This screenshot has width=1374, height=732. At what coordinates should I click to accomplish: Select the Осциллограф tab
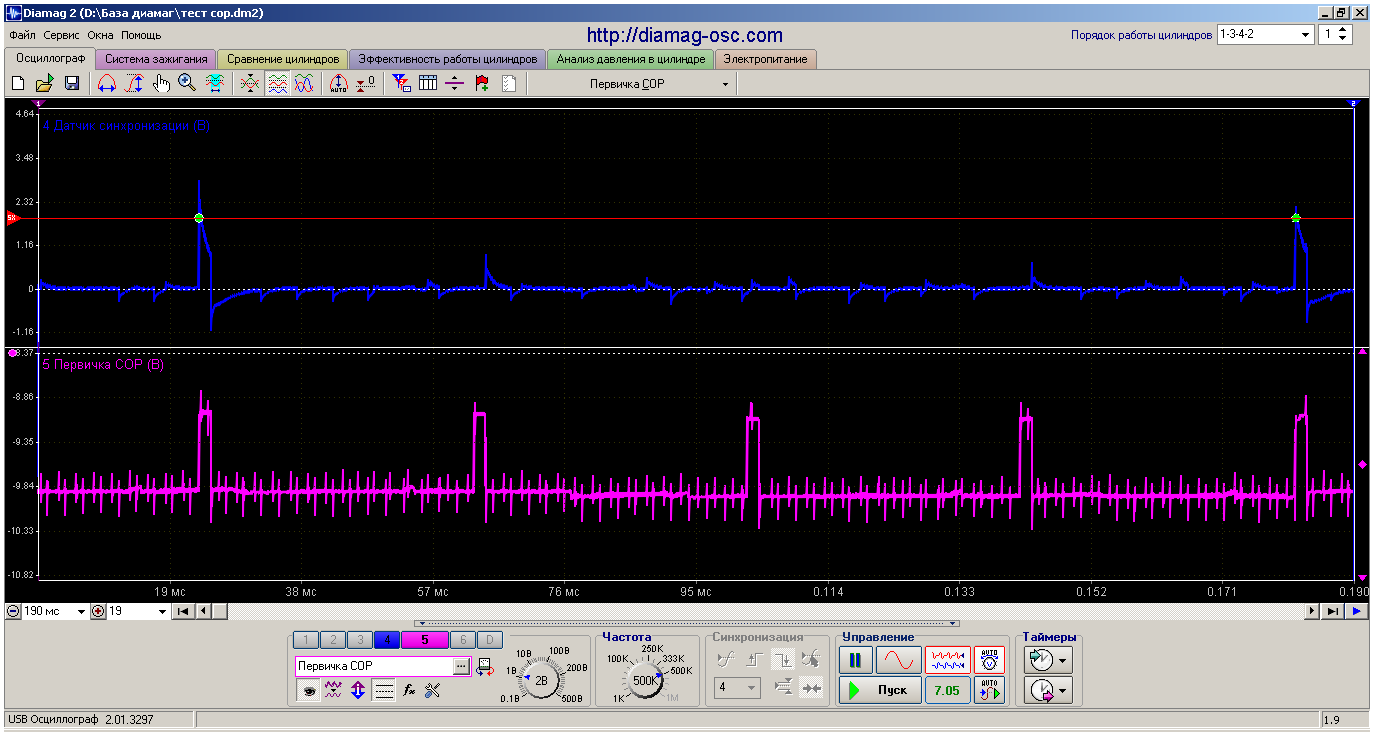pyautogui.click(x=50, y=58)
